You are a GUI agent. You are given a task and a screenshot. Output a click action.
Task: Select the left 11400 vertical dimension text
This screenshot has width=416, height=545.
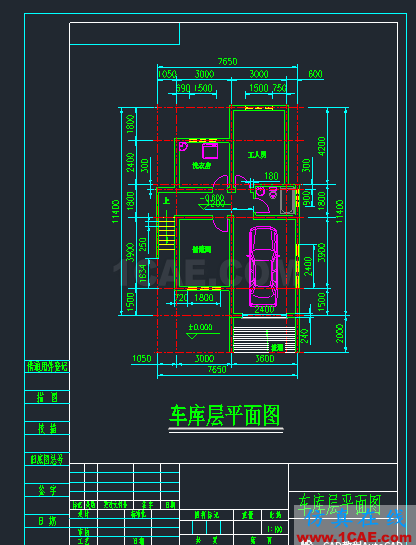point(116,211)
